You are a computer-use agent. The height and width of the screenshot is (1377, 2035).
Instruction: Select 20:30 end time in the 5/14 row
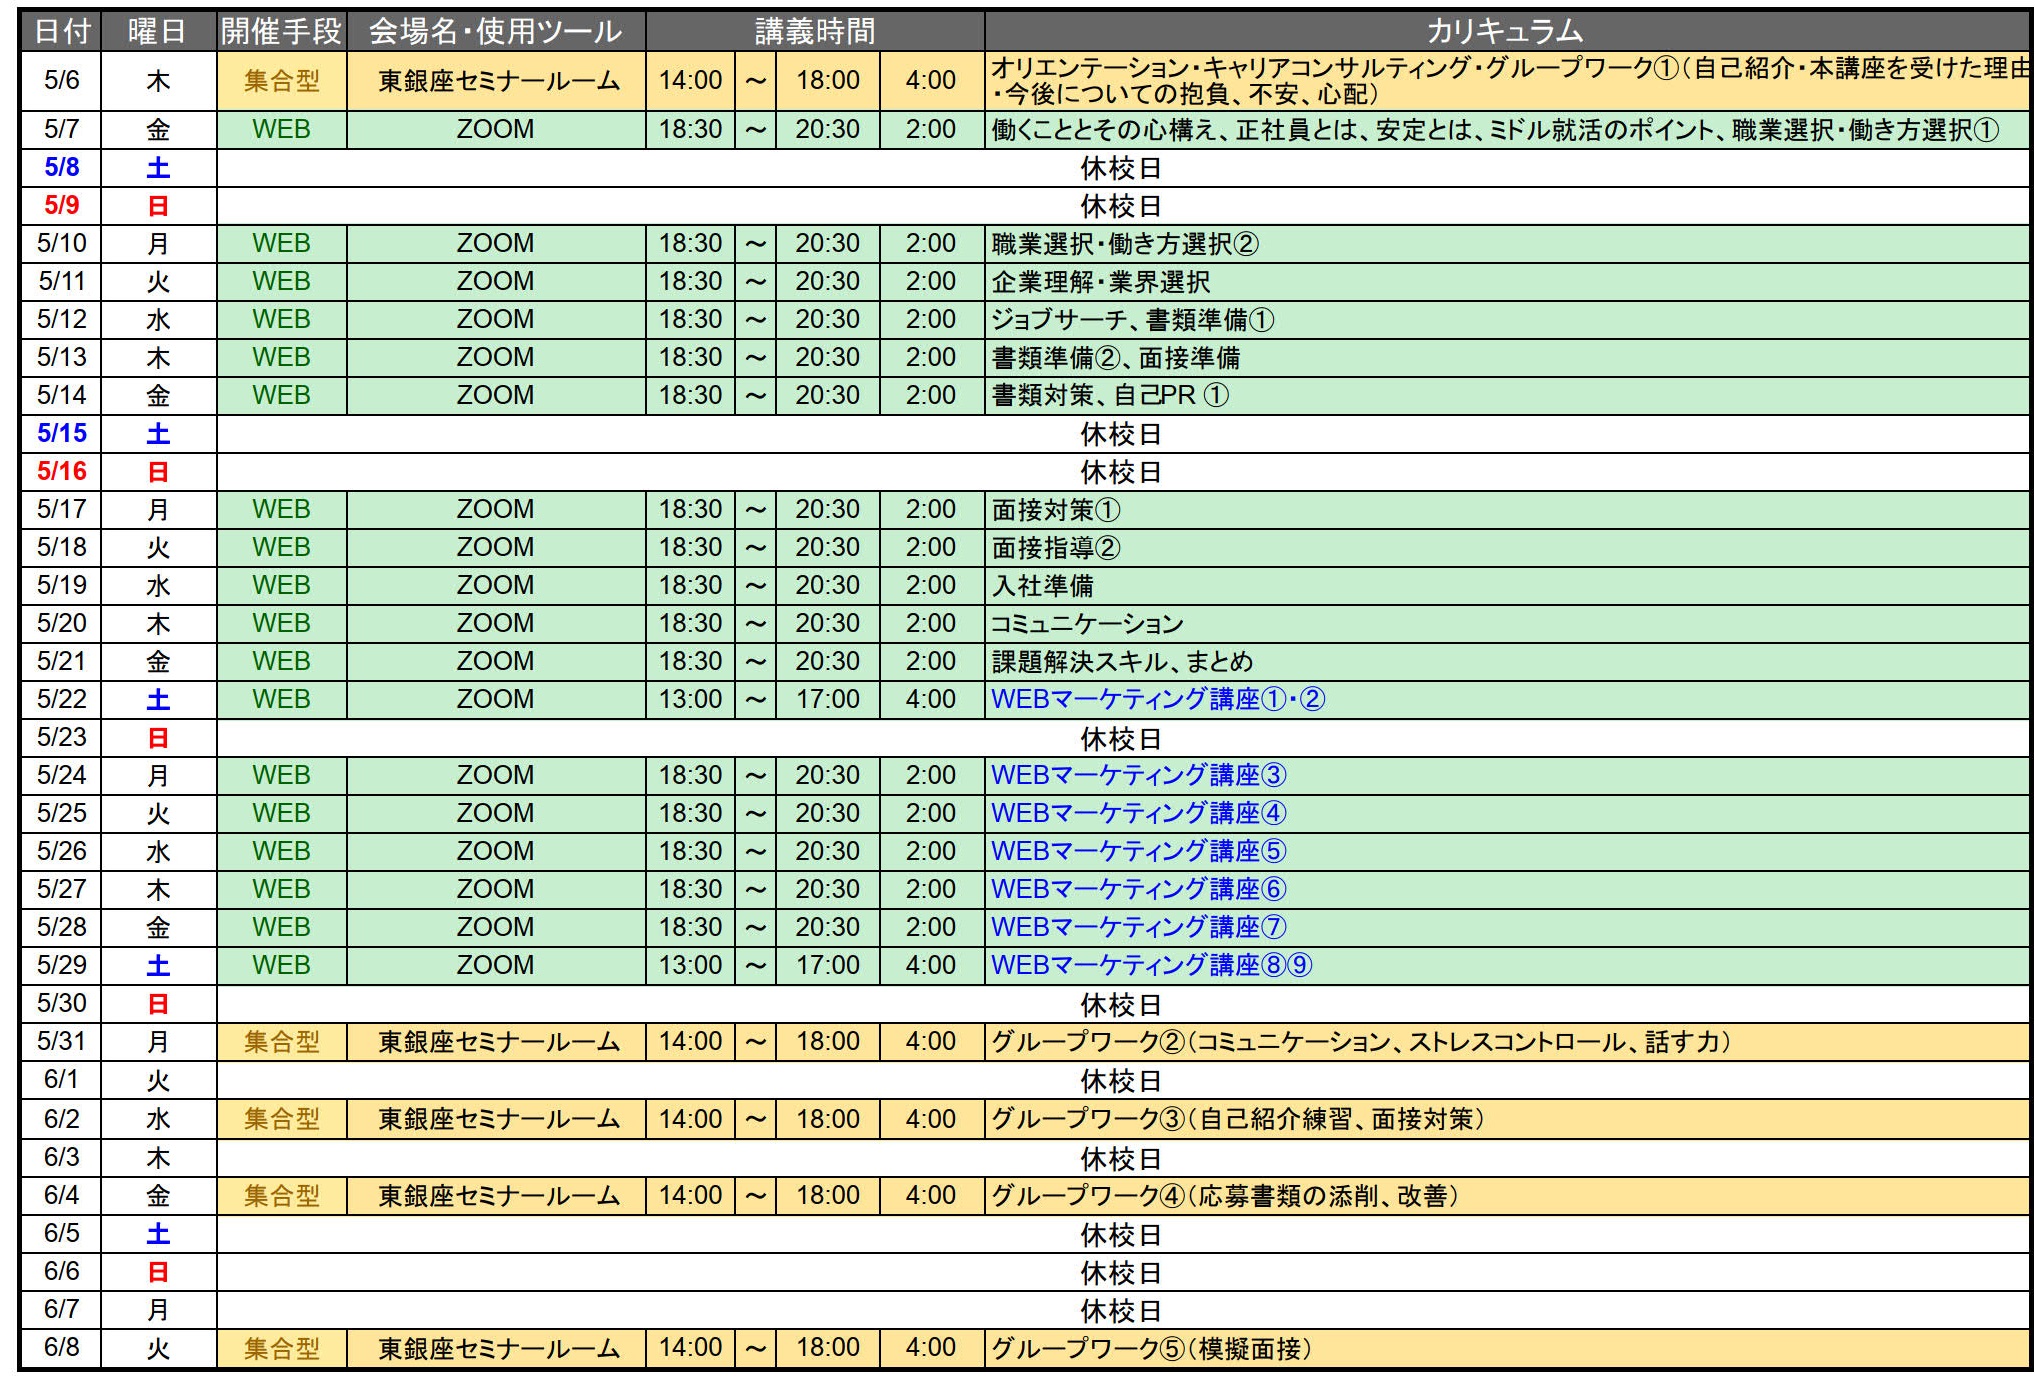point(827,396)
